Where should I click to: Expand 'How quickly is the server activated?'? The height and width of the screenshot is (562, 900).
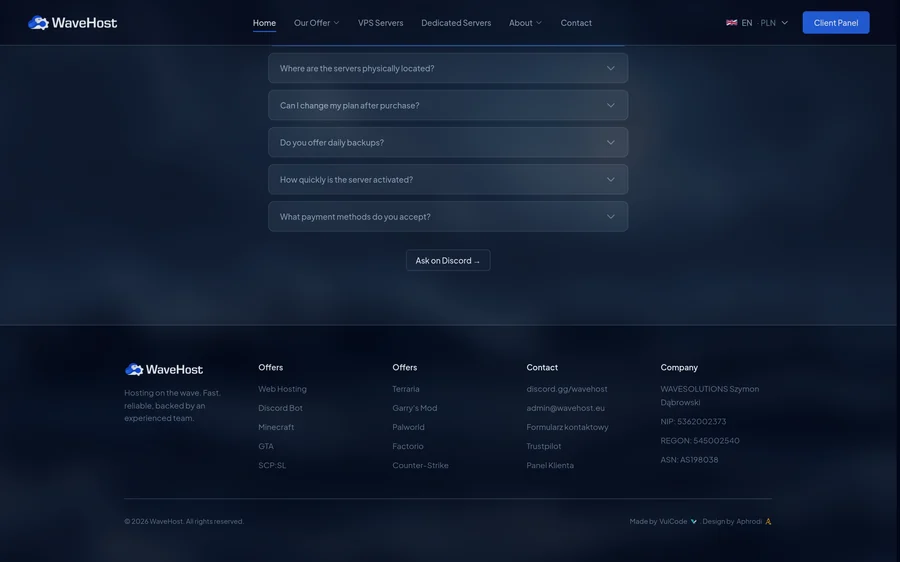[448, 180]
